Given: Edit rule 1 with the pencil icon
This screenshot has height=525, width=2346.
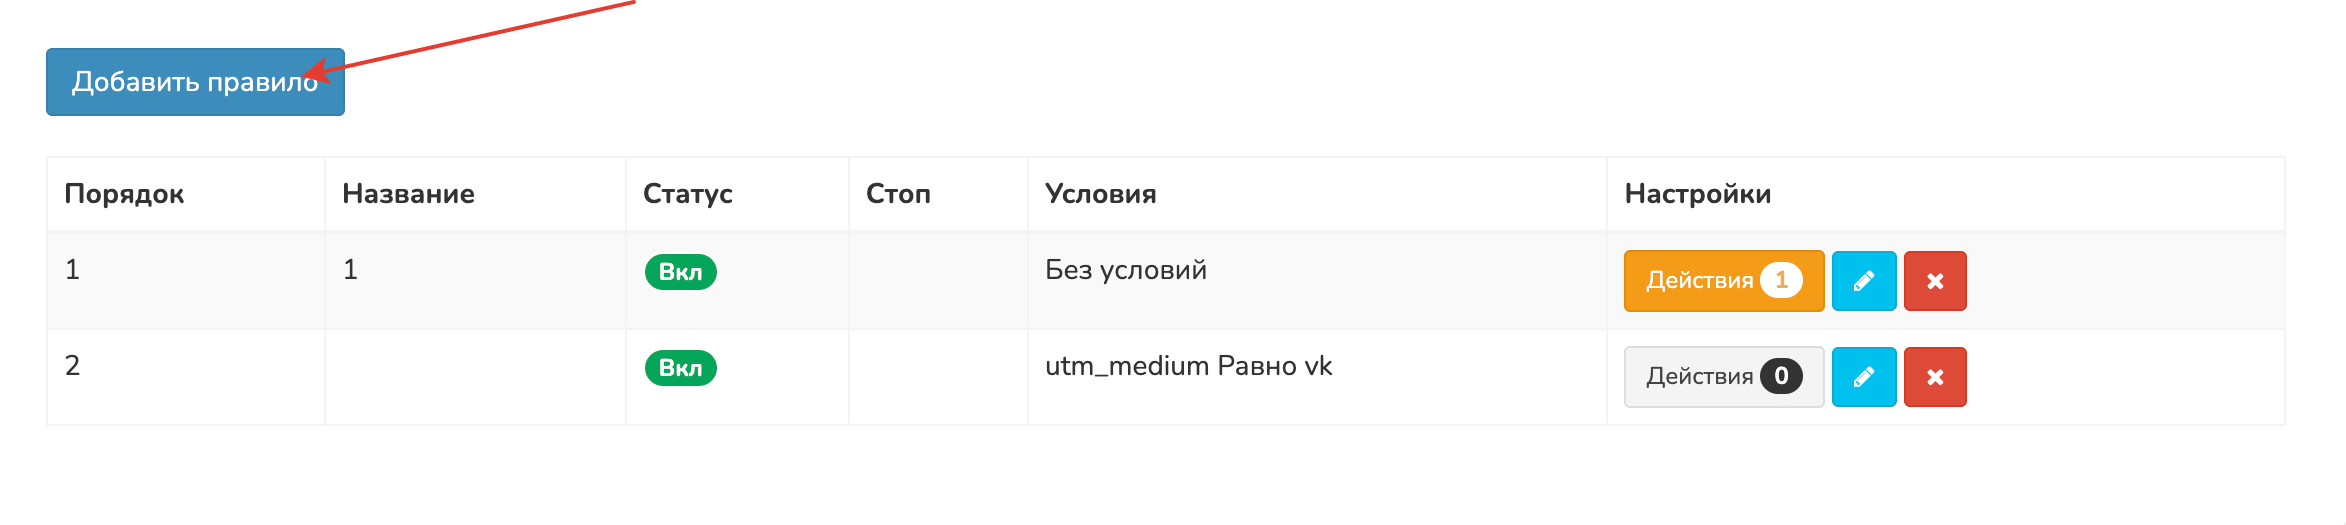Looking at the screenshot, I should (1863, 281).
